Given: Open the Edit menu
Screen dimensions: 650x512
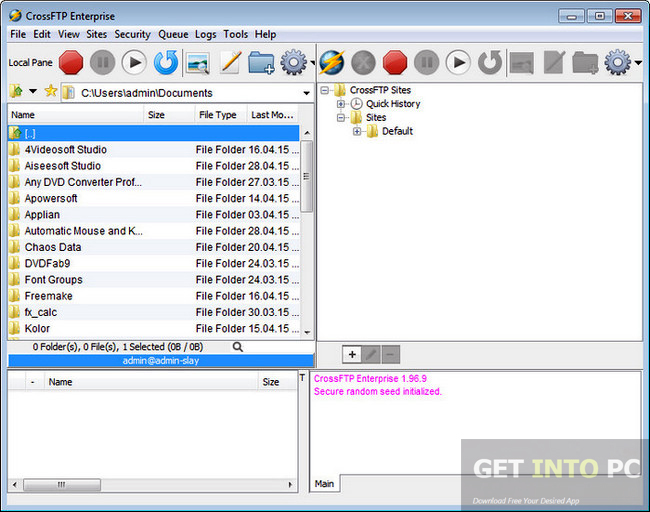Looking at the screenshot, I should [42, 34].
